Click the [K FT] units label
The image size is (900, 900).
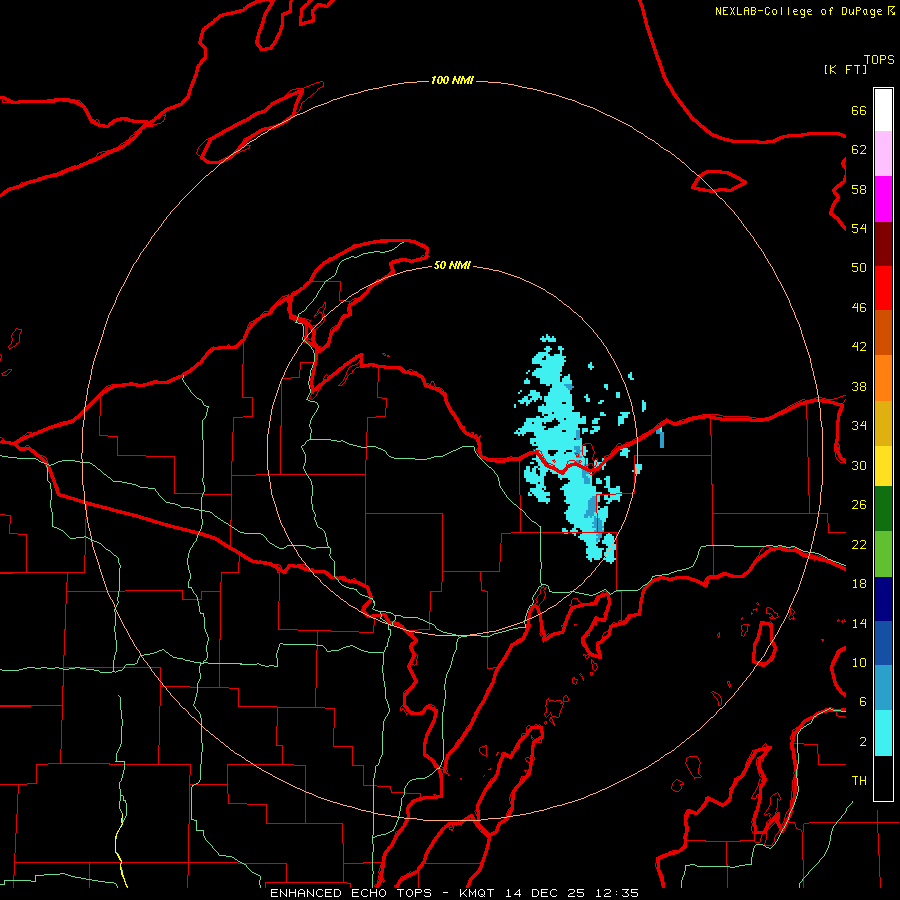click(846, 69)
